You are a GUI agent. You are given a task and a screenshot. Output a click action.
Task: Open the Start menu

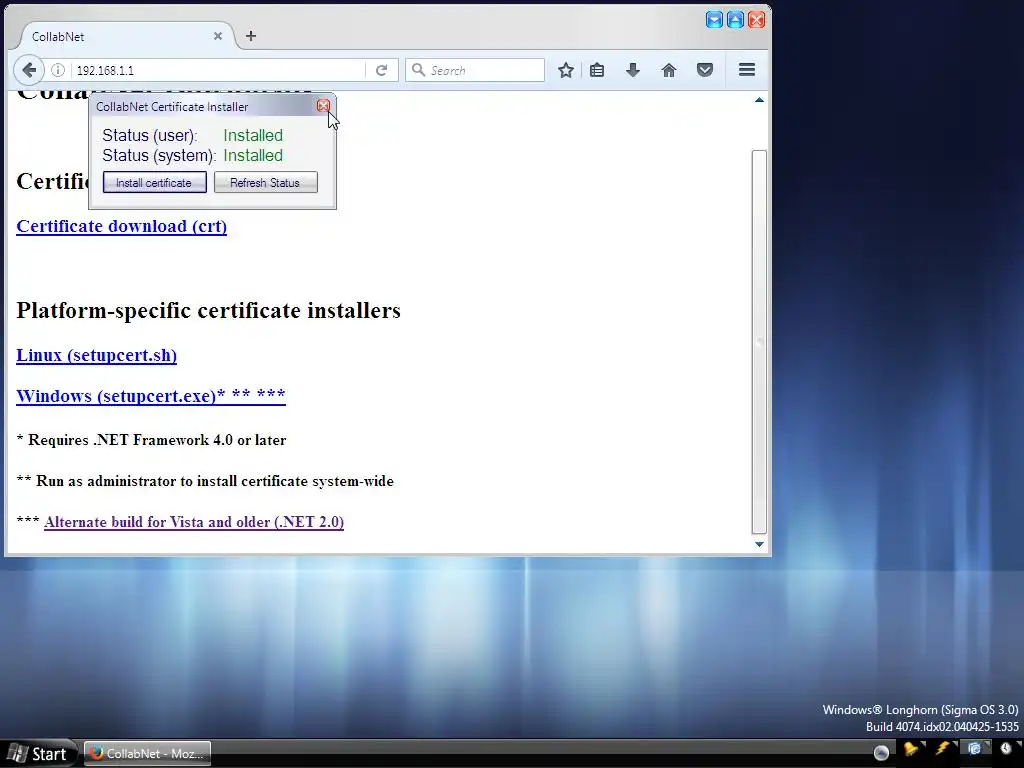(39, 754)
